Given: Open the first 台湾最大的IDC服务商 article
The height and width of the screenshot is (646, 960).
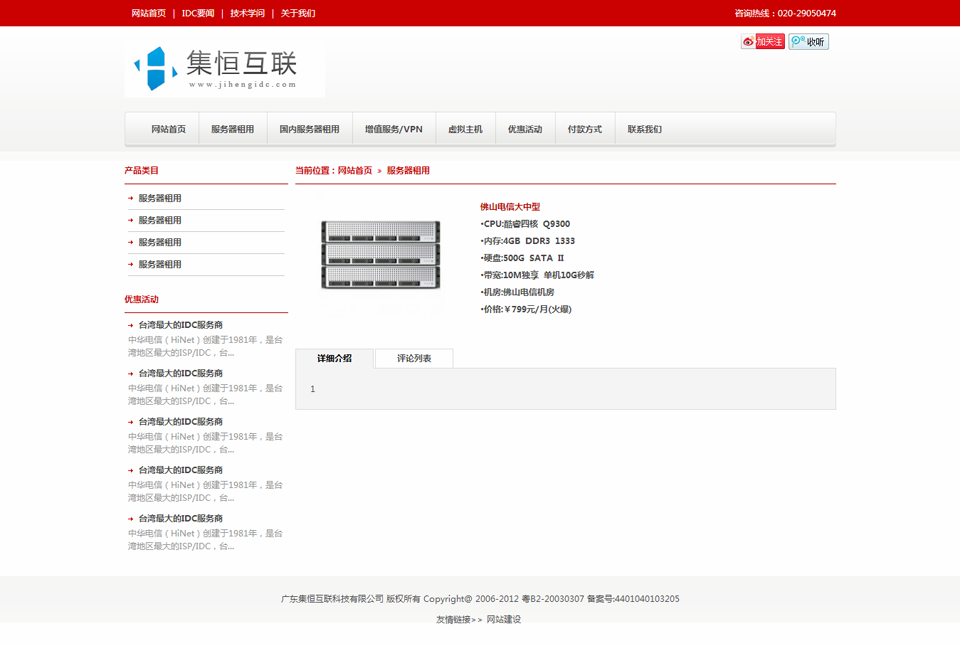Looking at the screenshot, I should 180,325.
